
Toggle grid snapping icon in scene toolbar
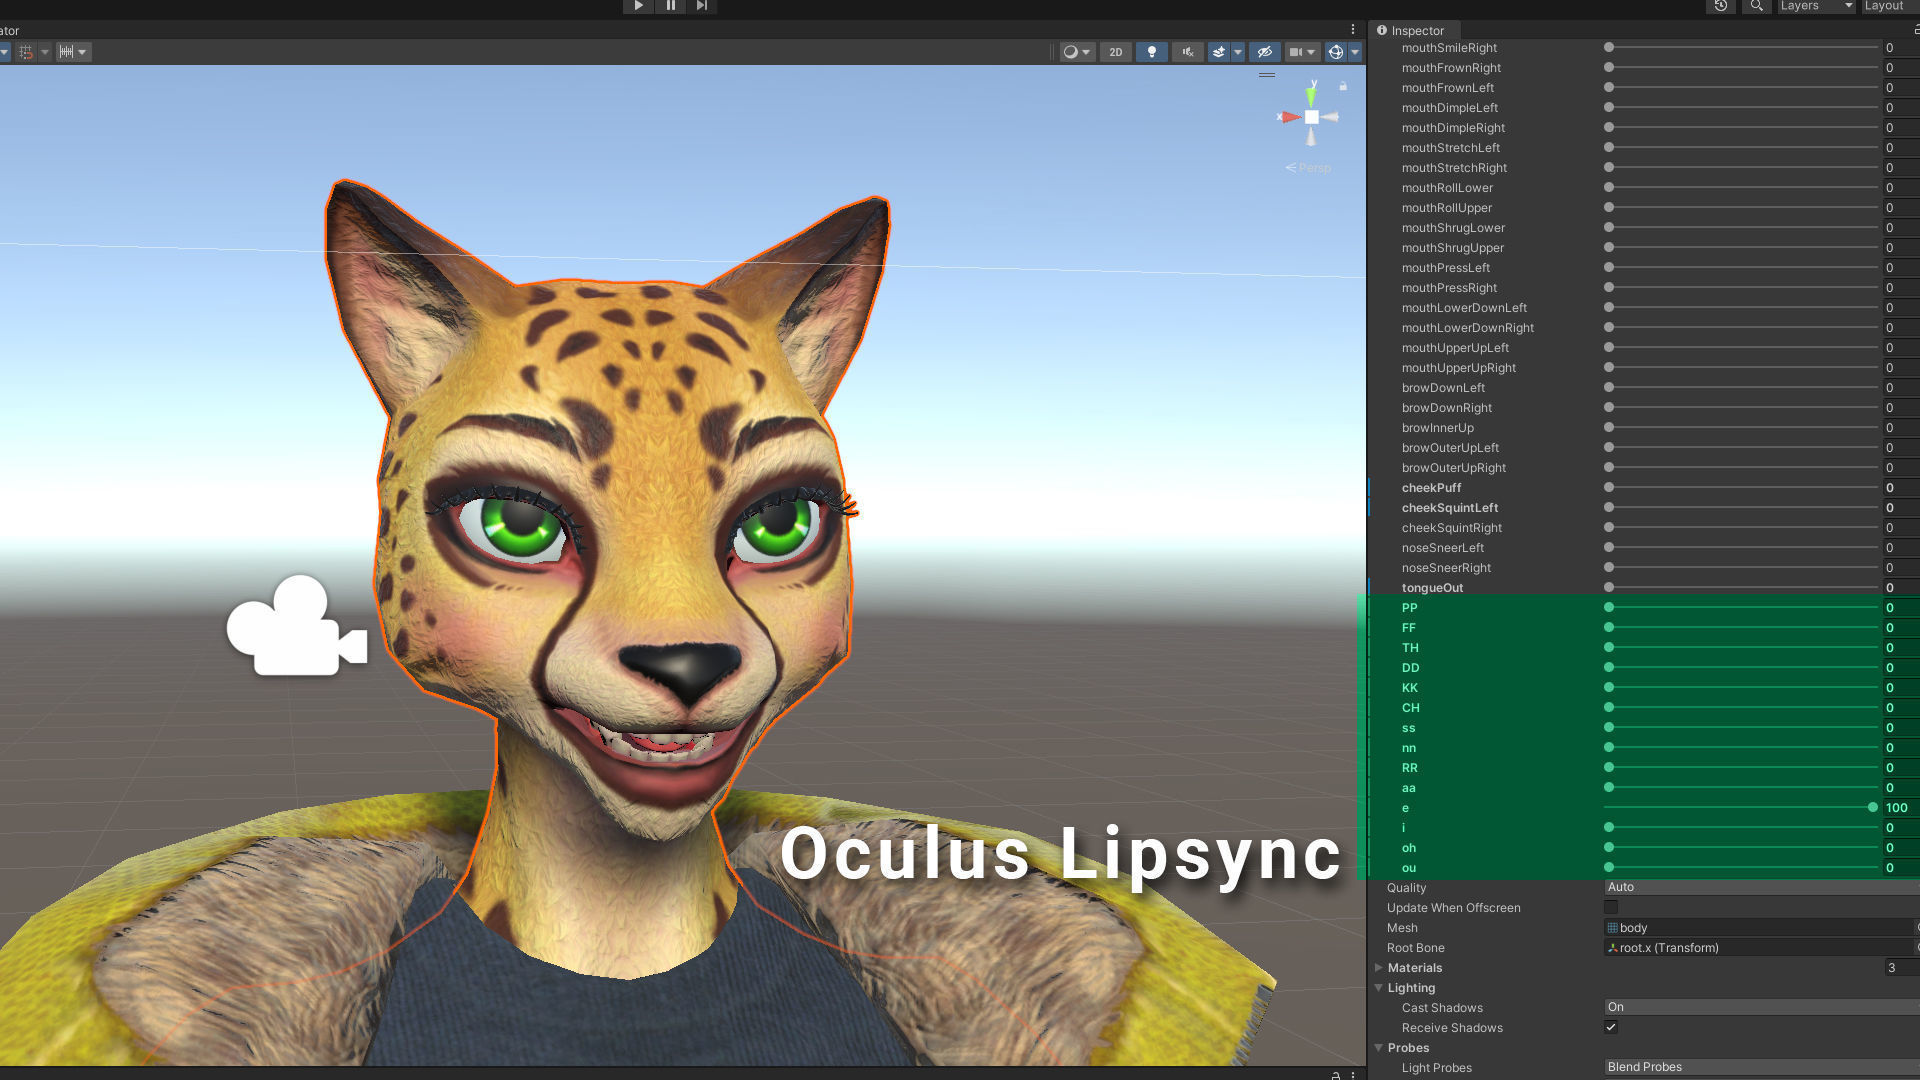[26, 52]
